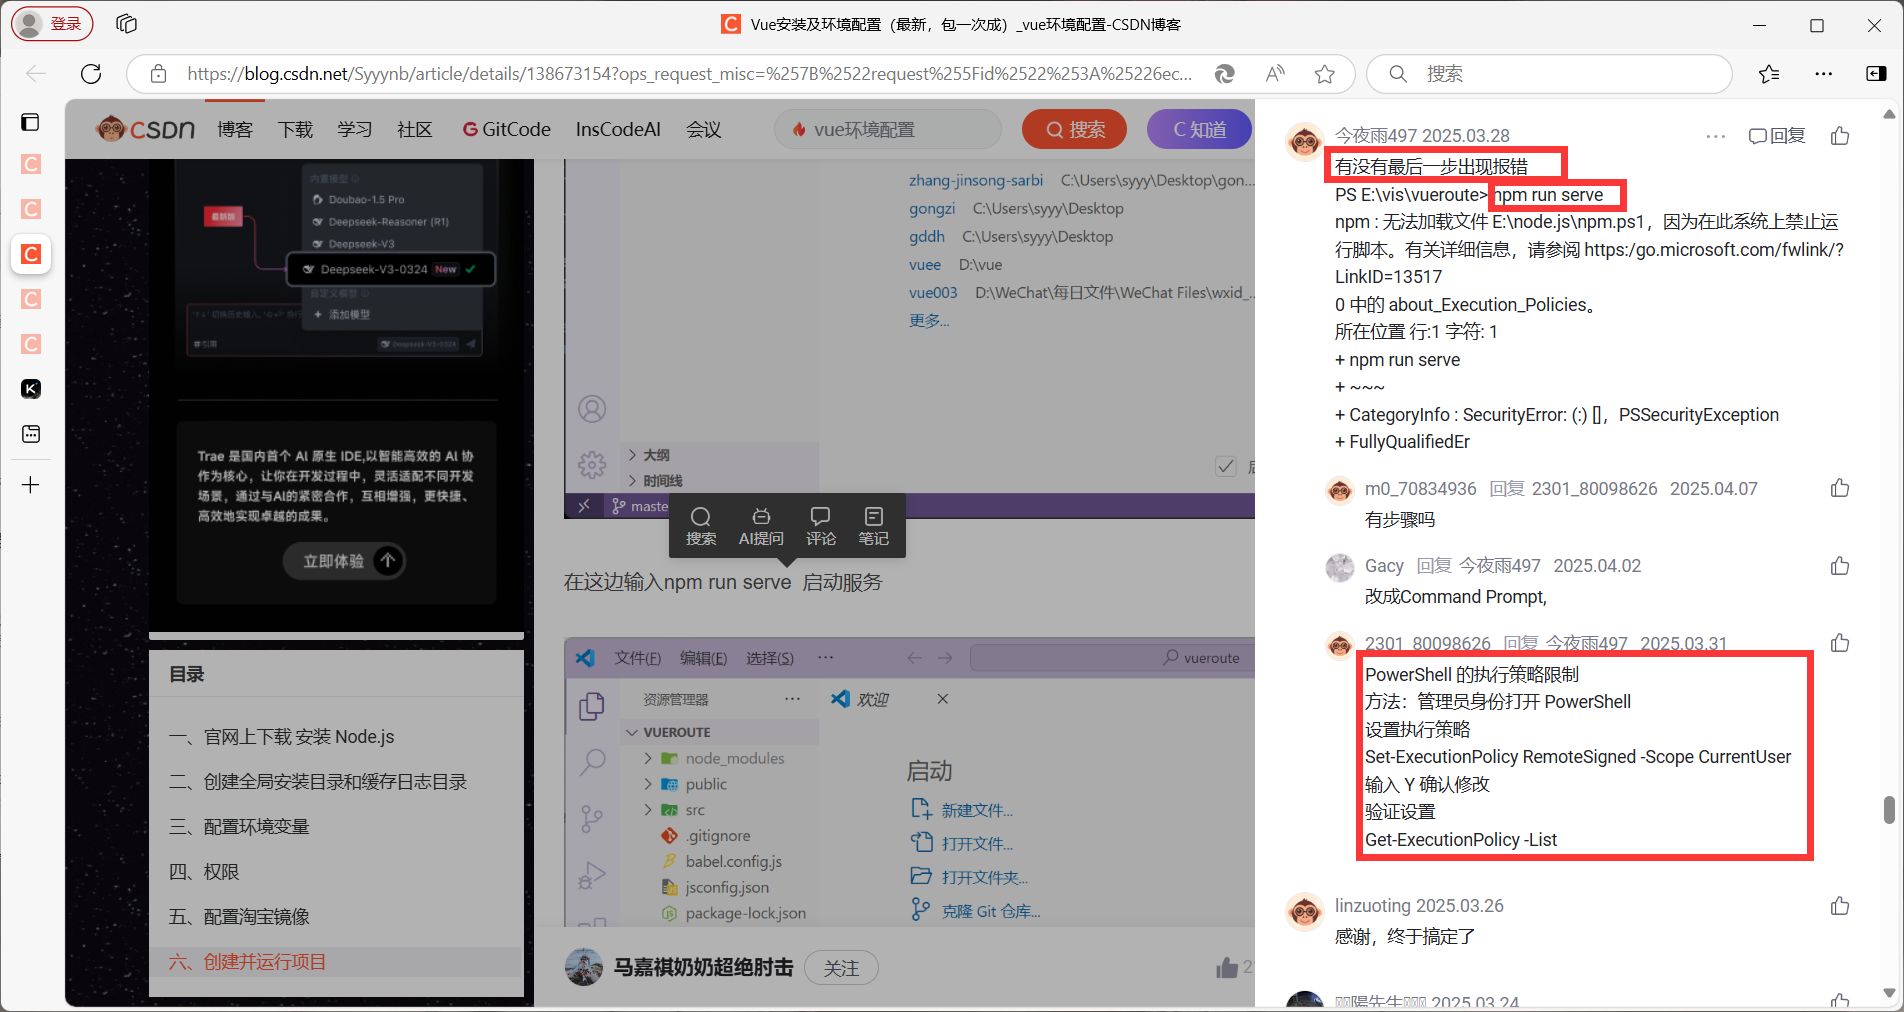Viewport: 1904px width, 1012px height.
Task: View site info lock icon
Action: click(158, 74)
